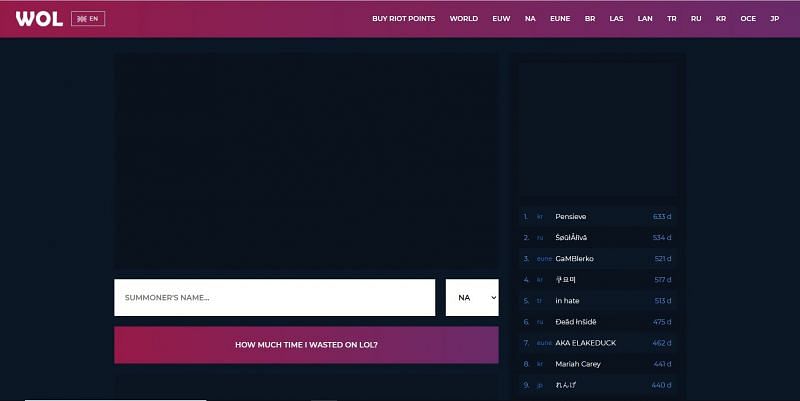The image size is (800, 401).
Task: Open the EN language selector
Action: pos(88,19)
